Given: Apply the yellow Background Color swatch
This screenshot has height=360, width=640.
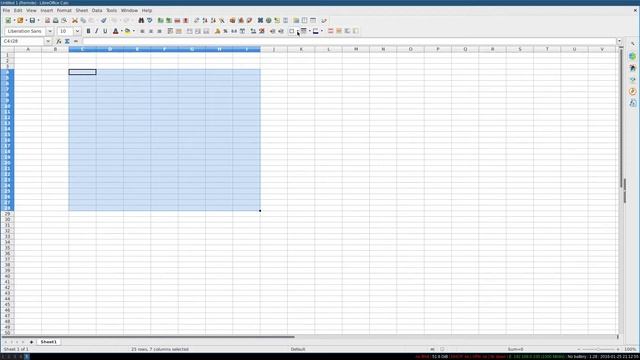Looking at the screenshot, I should click(x=127, y=31).
